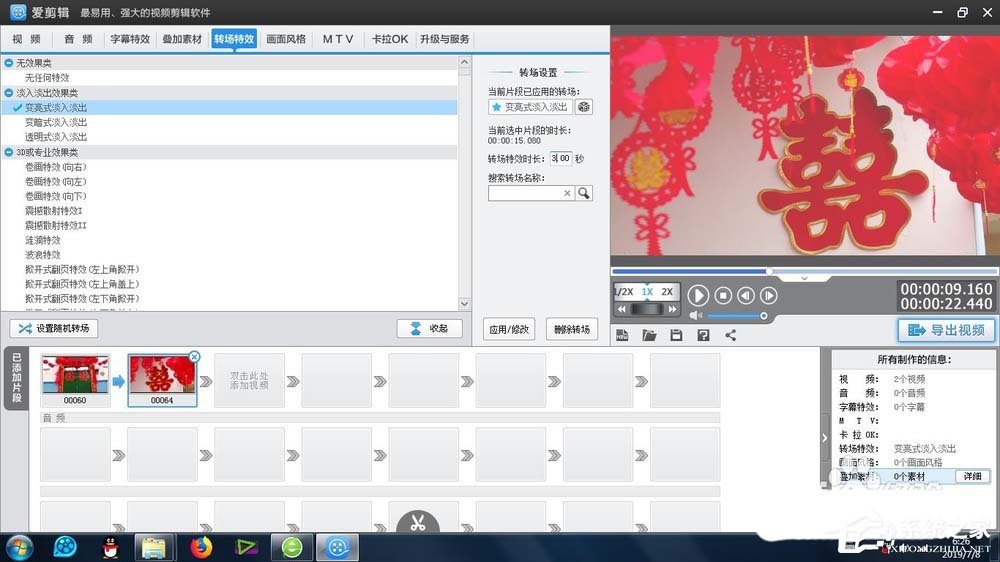This screenshot has height=562, width=1000.
Task: Select the 00064 video clip thumbnail
Action: pos(162,381)
